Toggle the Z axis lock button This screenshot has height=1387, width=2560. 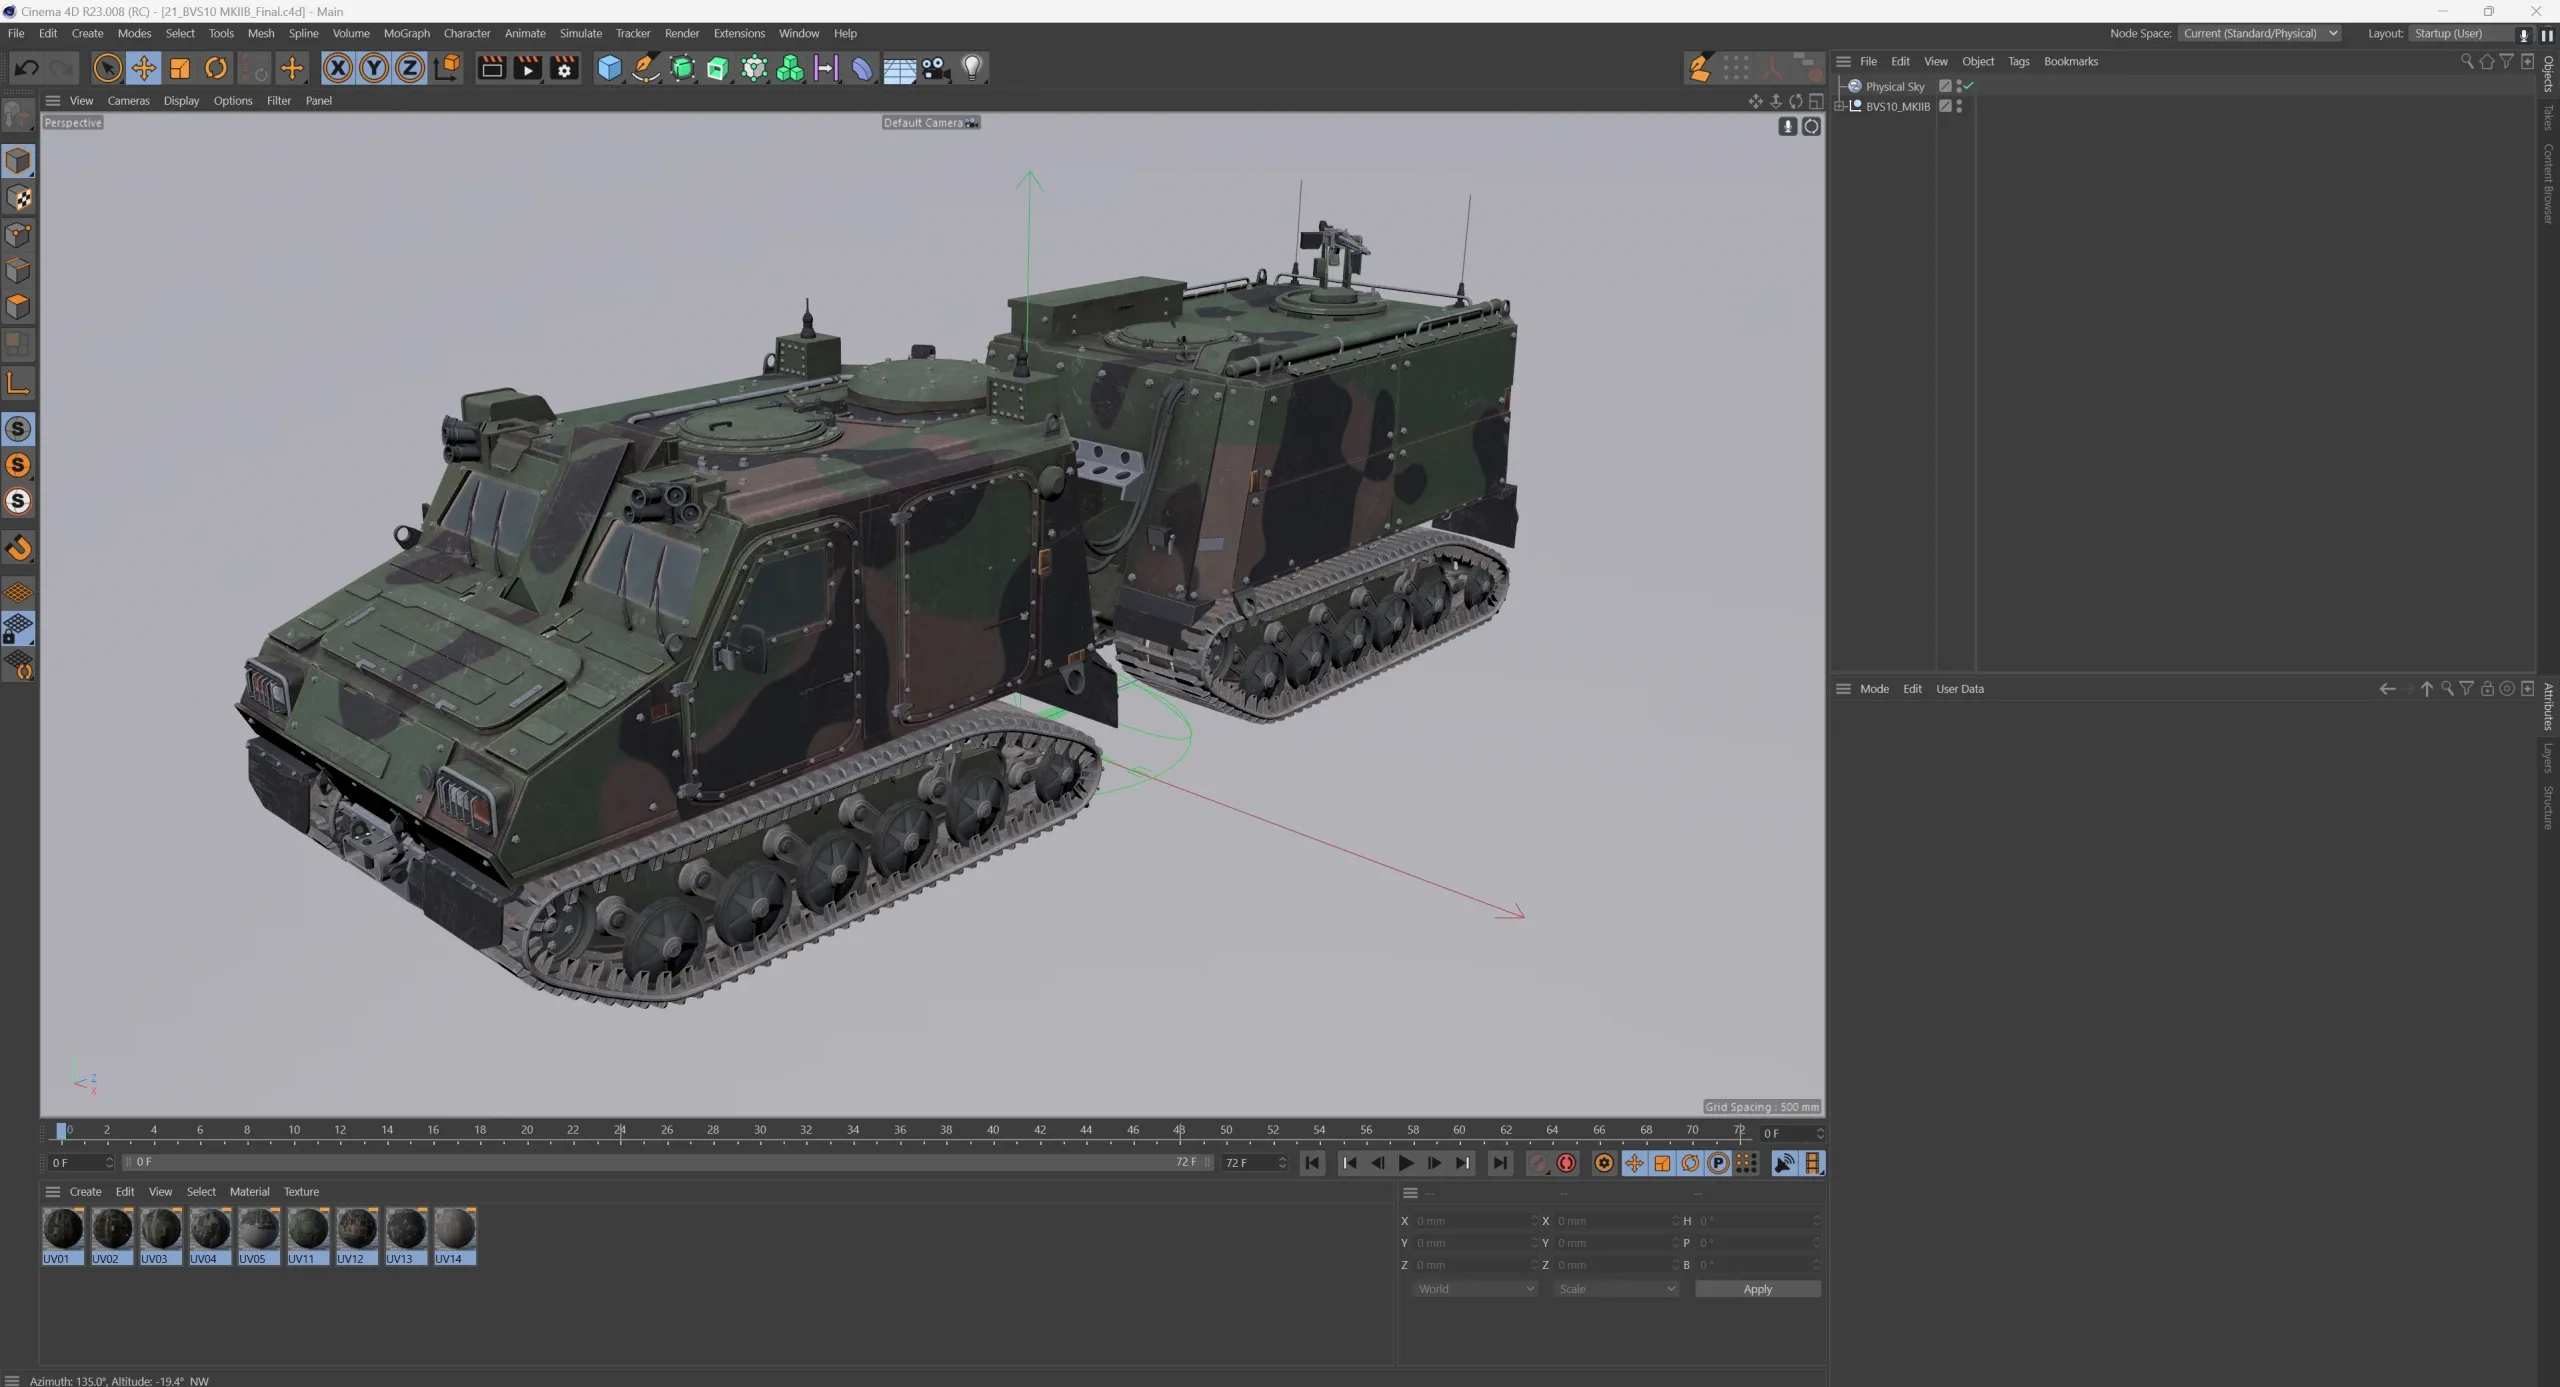tap(410, 67)
